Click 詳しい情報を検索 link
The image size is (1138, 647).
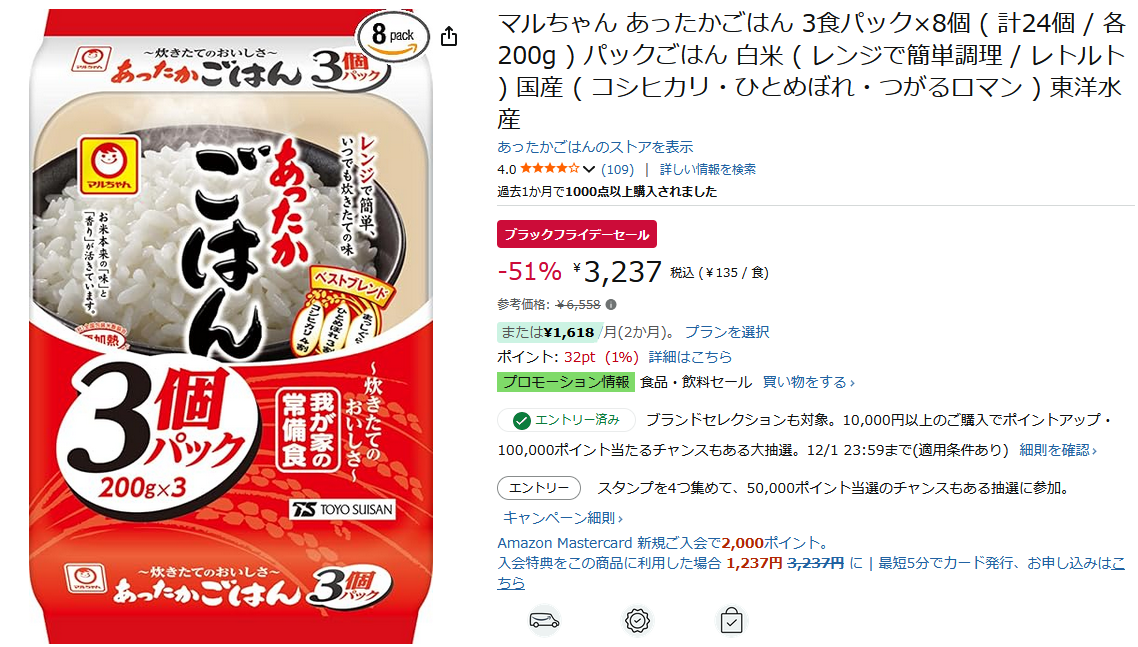708,169
